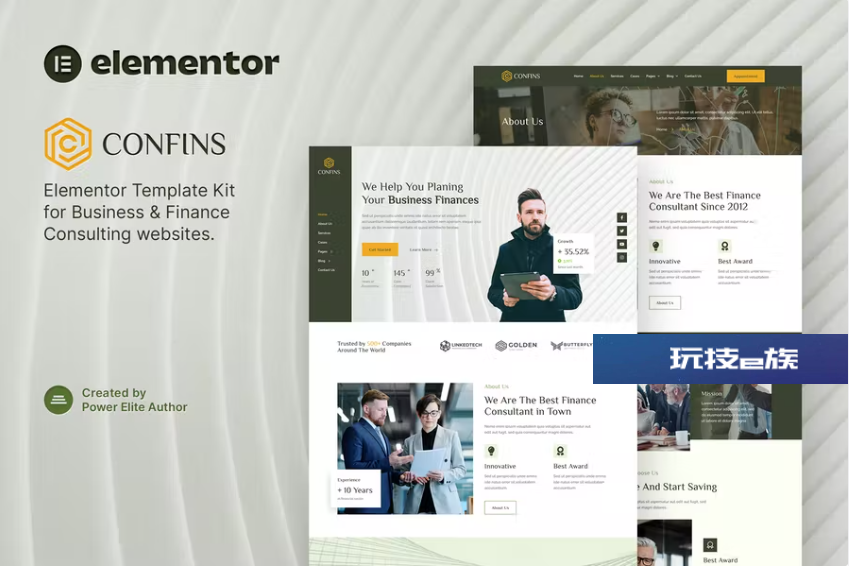Viewport: 849px width, 566px height.
Task: Click Cases in the top navigation bar
Action: click(635, 76)
